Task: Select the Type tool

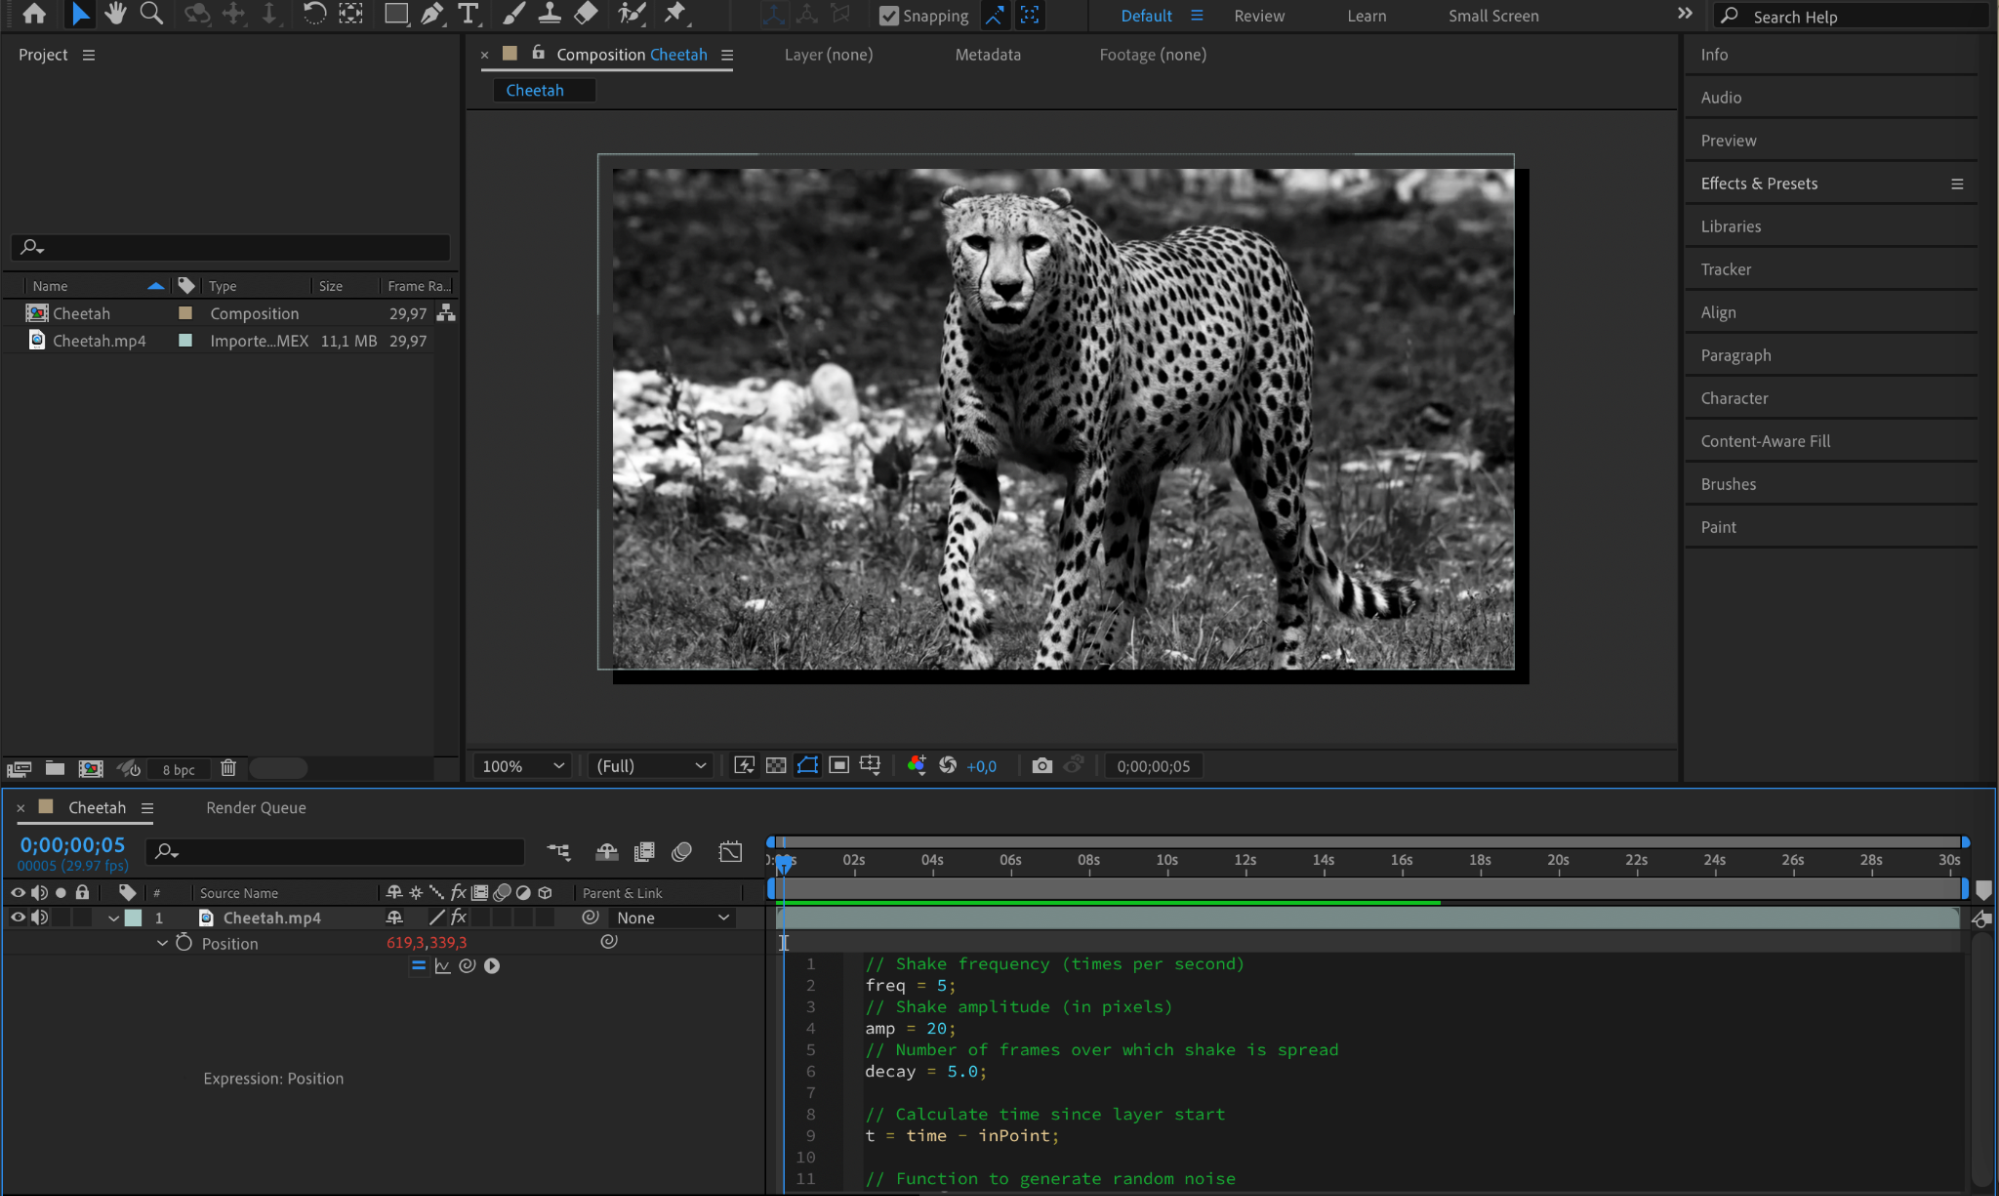Action: point(468,14)
